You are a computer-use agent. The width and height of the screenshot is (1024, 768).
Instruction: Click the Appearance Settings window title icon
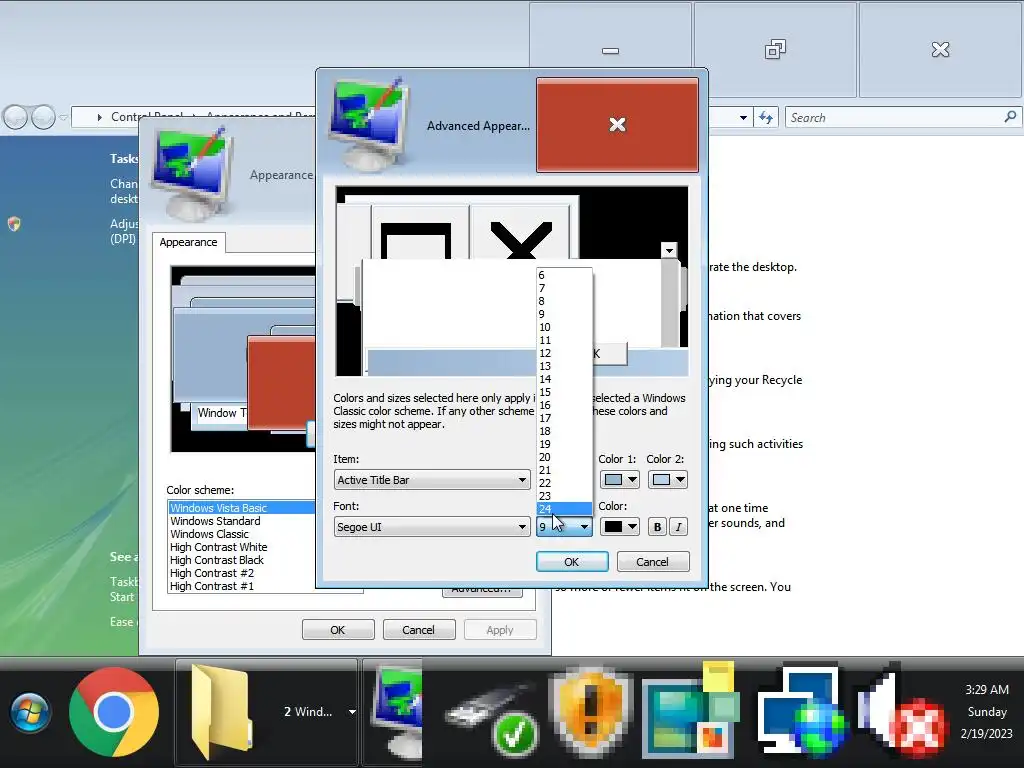191,172
